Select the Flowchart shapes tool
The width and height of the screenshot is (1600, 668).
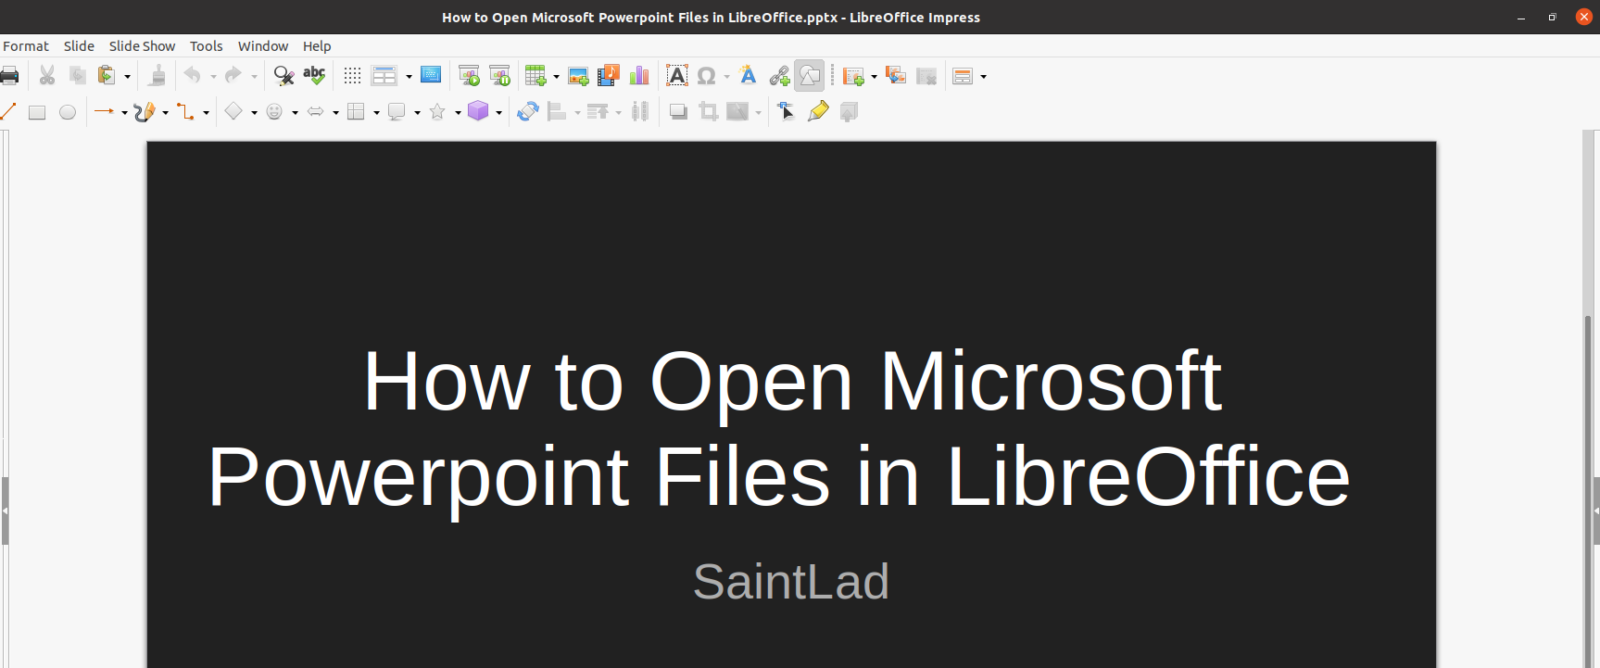pos(356,112)
